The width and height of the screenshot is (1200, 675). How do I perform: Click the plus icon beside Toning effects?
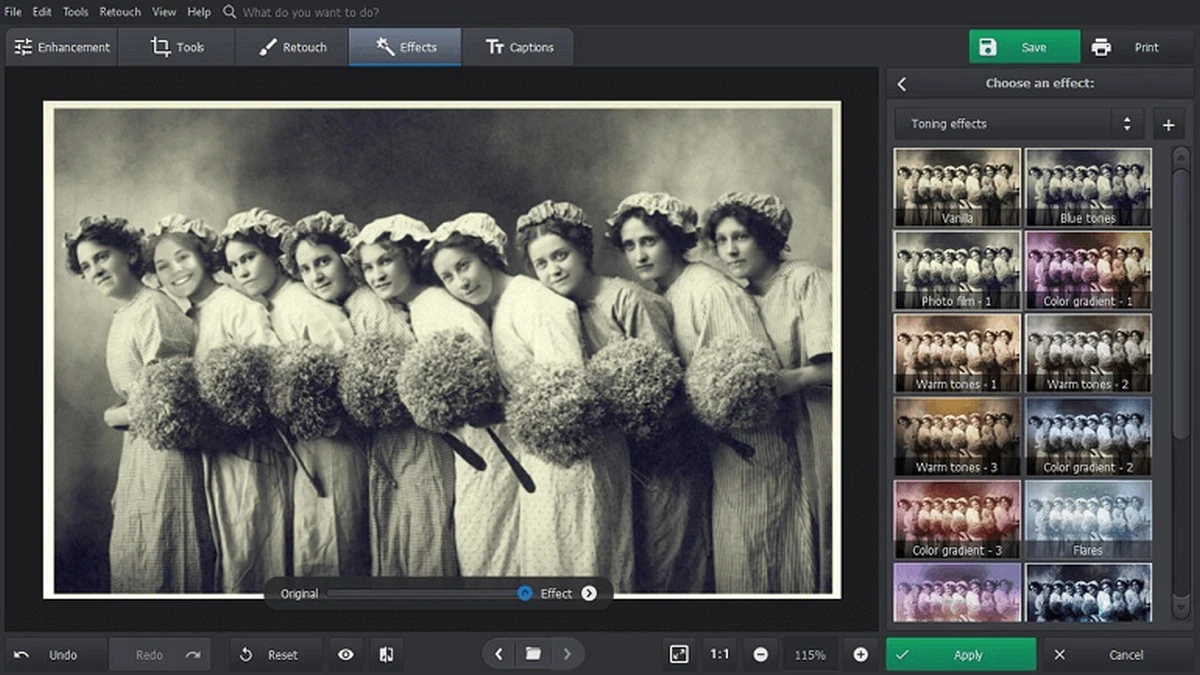1168,125
